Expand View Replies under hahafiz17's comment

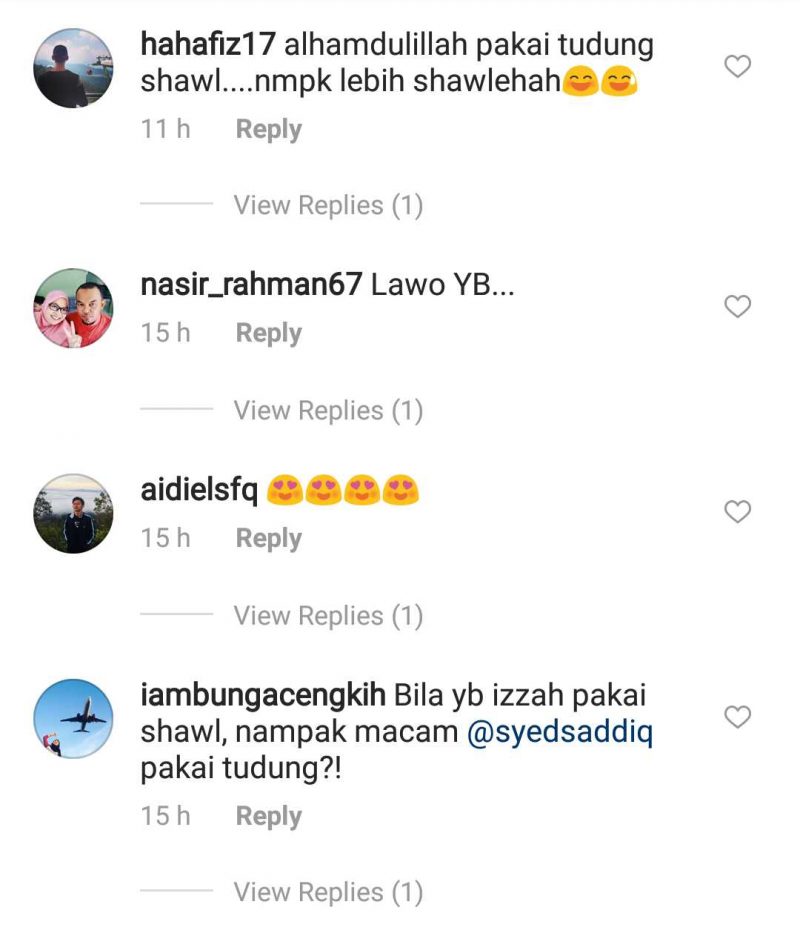pos(328,205)
